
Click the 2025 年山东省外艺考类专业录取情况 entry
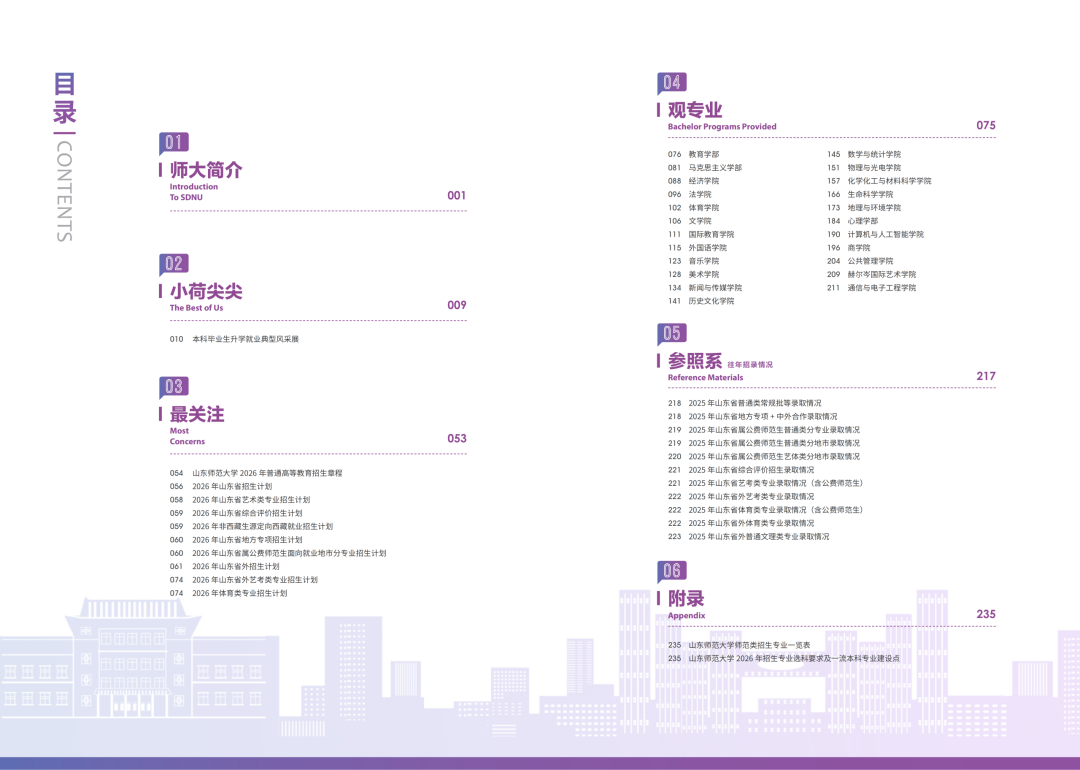[741, 497]
